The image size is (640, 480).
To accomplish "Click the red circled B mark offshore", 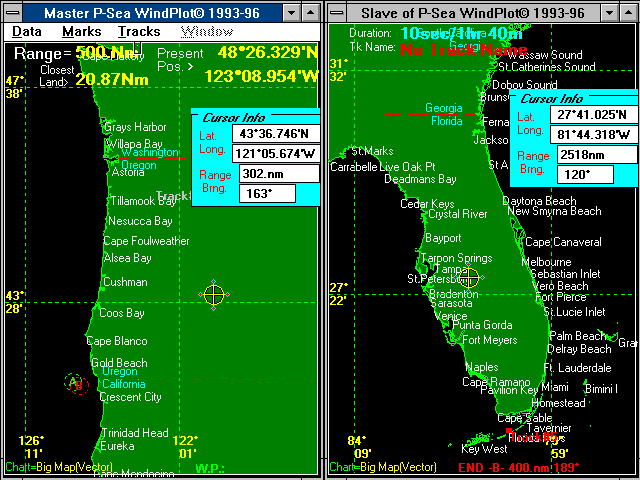I will 79,385.
